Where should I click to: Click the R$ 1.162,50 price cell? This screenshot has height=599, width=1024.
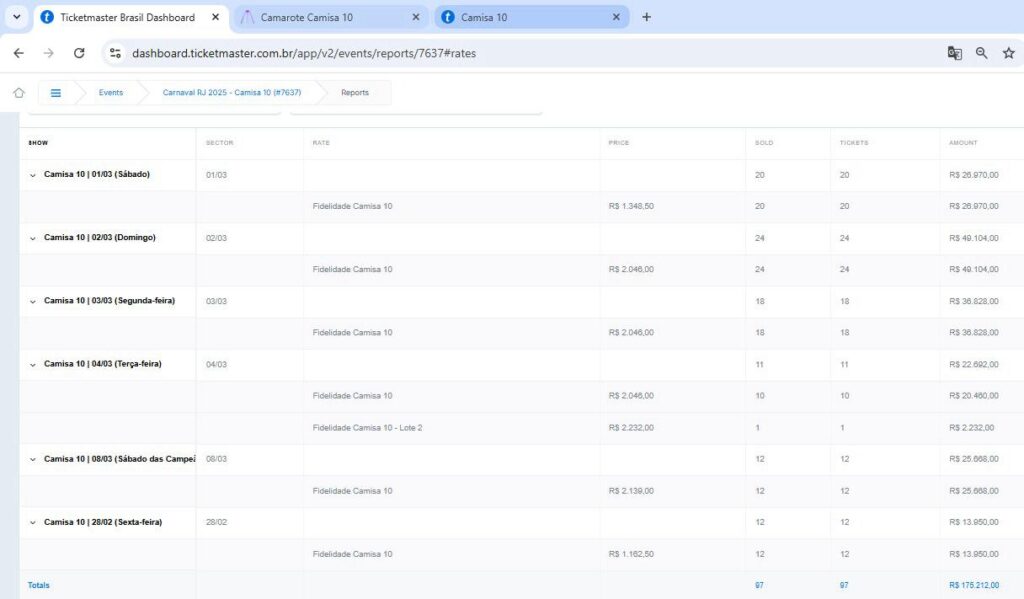631,555
